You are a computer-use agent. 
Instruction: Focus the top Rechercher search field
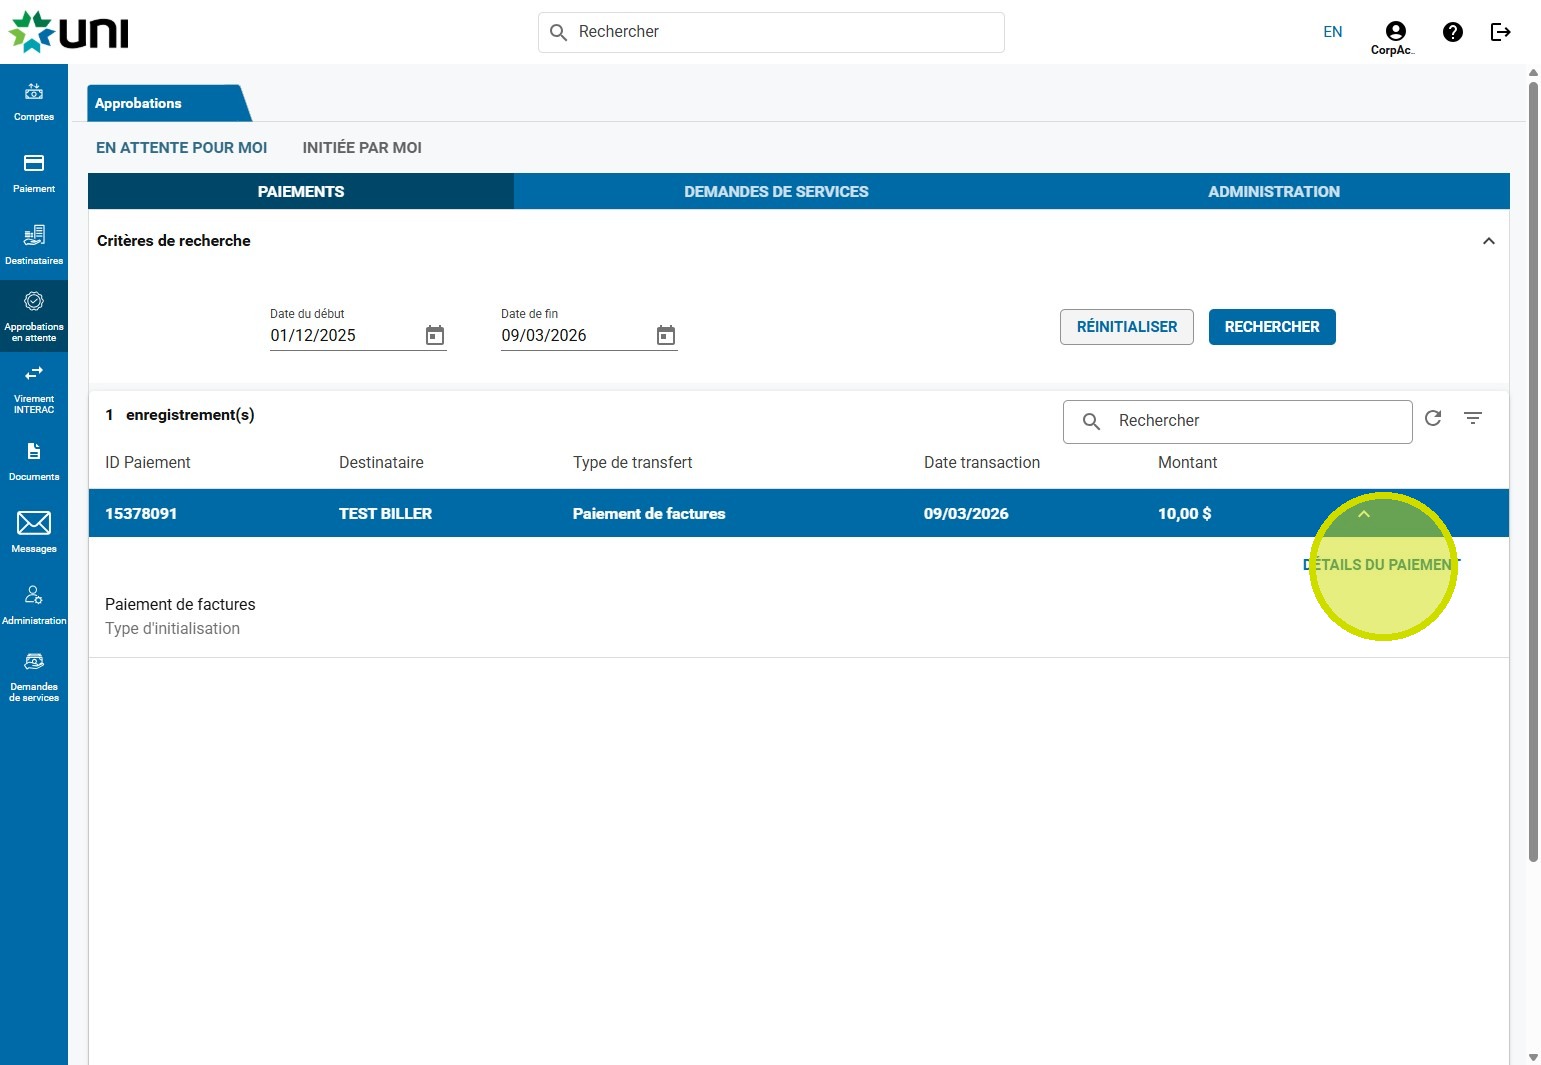click(771, 32)
